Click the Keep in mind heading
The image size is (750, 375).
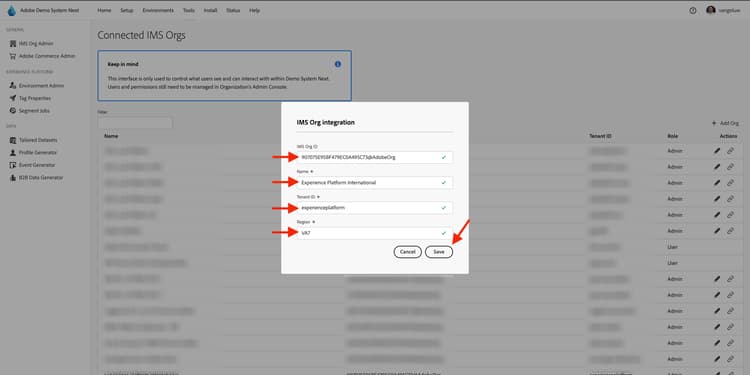click(123, 64)
